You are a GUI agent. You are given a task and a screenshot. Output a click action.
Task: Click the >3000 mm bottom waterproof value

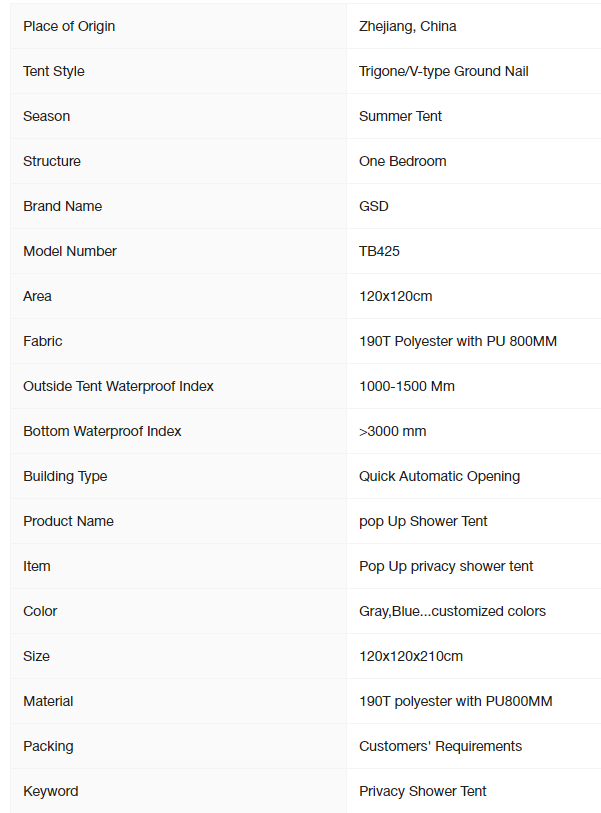click(x=393, y=431)
